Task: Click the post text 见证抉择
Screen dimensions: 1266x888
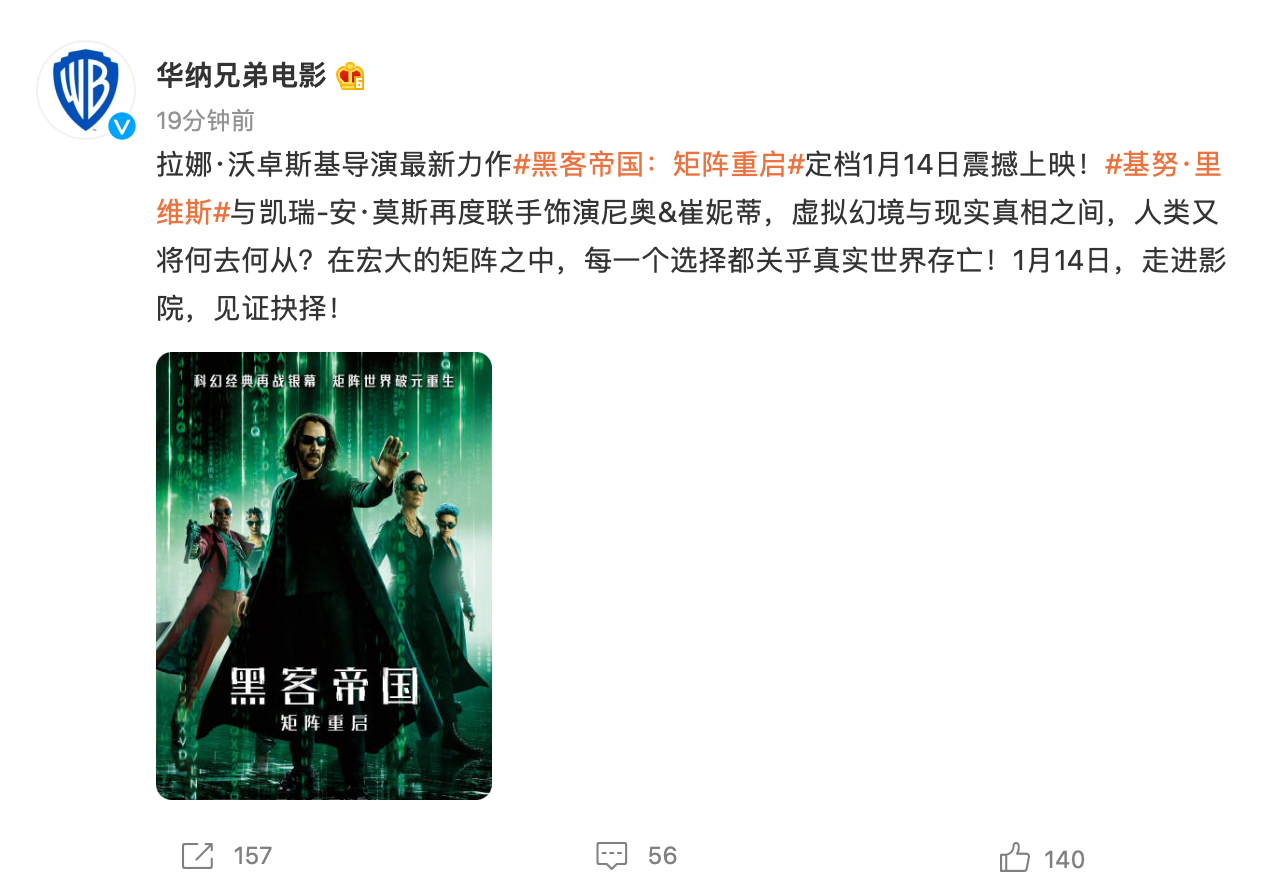Action: tap(269, 308)
